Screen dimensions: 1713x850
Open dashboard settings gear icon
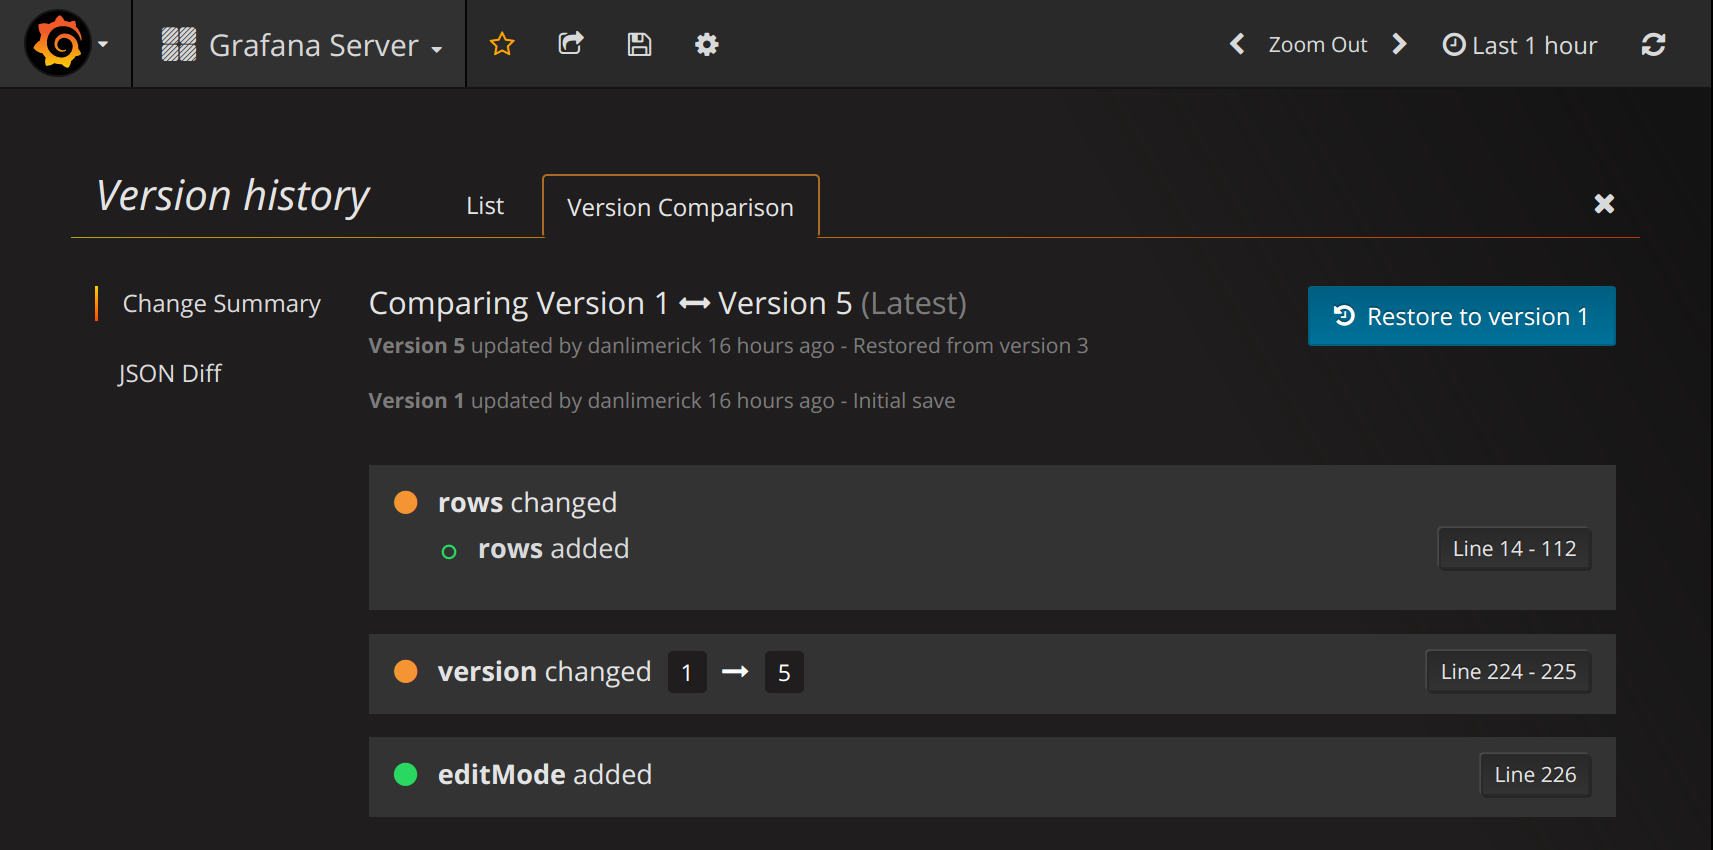(707, 44)
